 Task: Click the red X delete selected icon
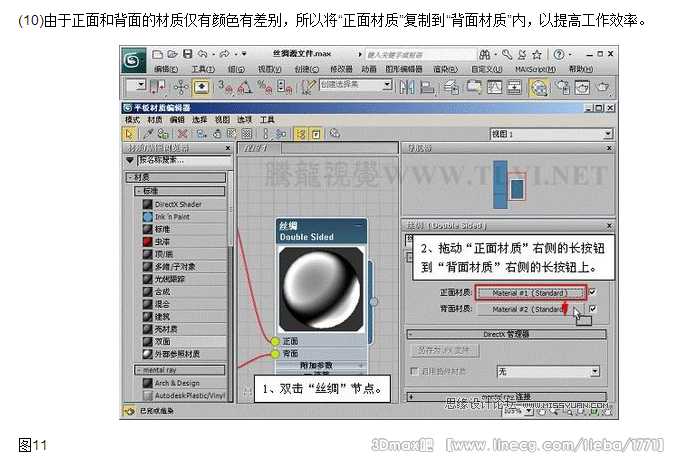(182, 134)
